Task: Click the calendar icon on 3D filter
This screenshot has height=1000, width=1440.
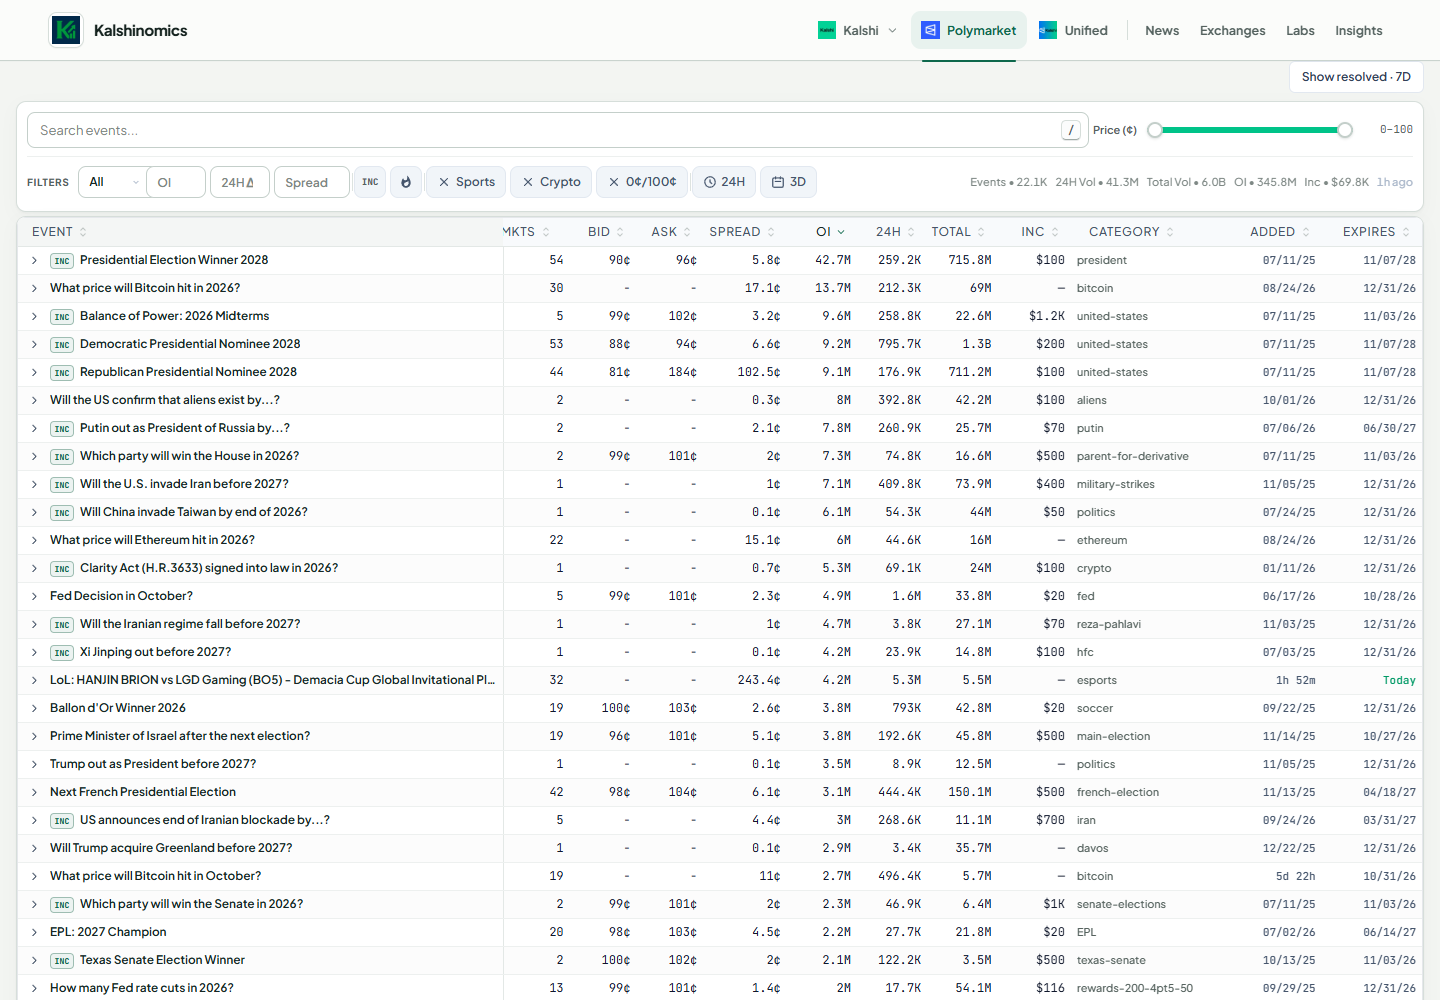Action: tap(778, 182)
